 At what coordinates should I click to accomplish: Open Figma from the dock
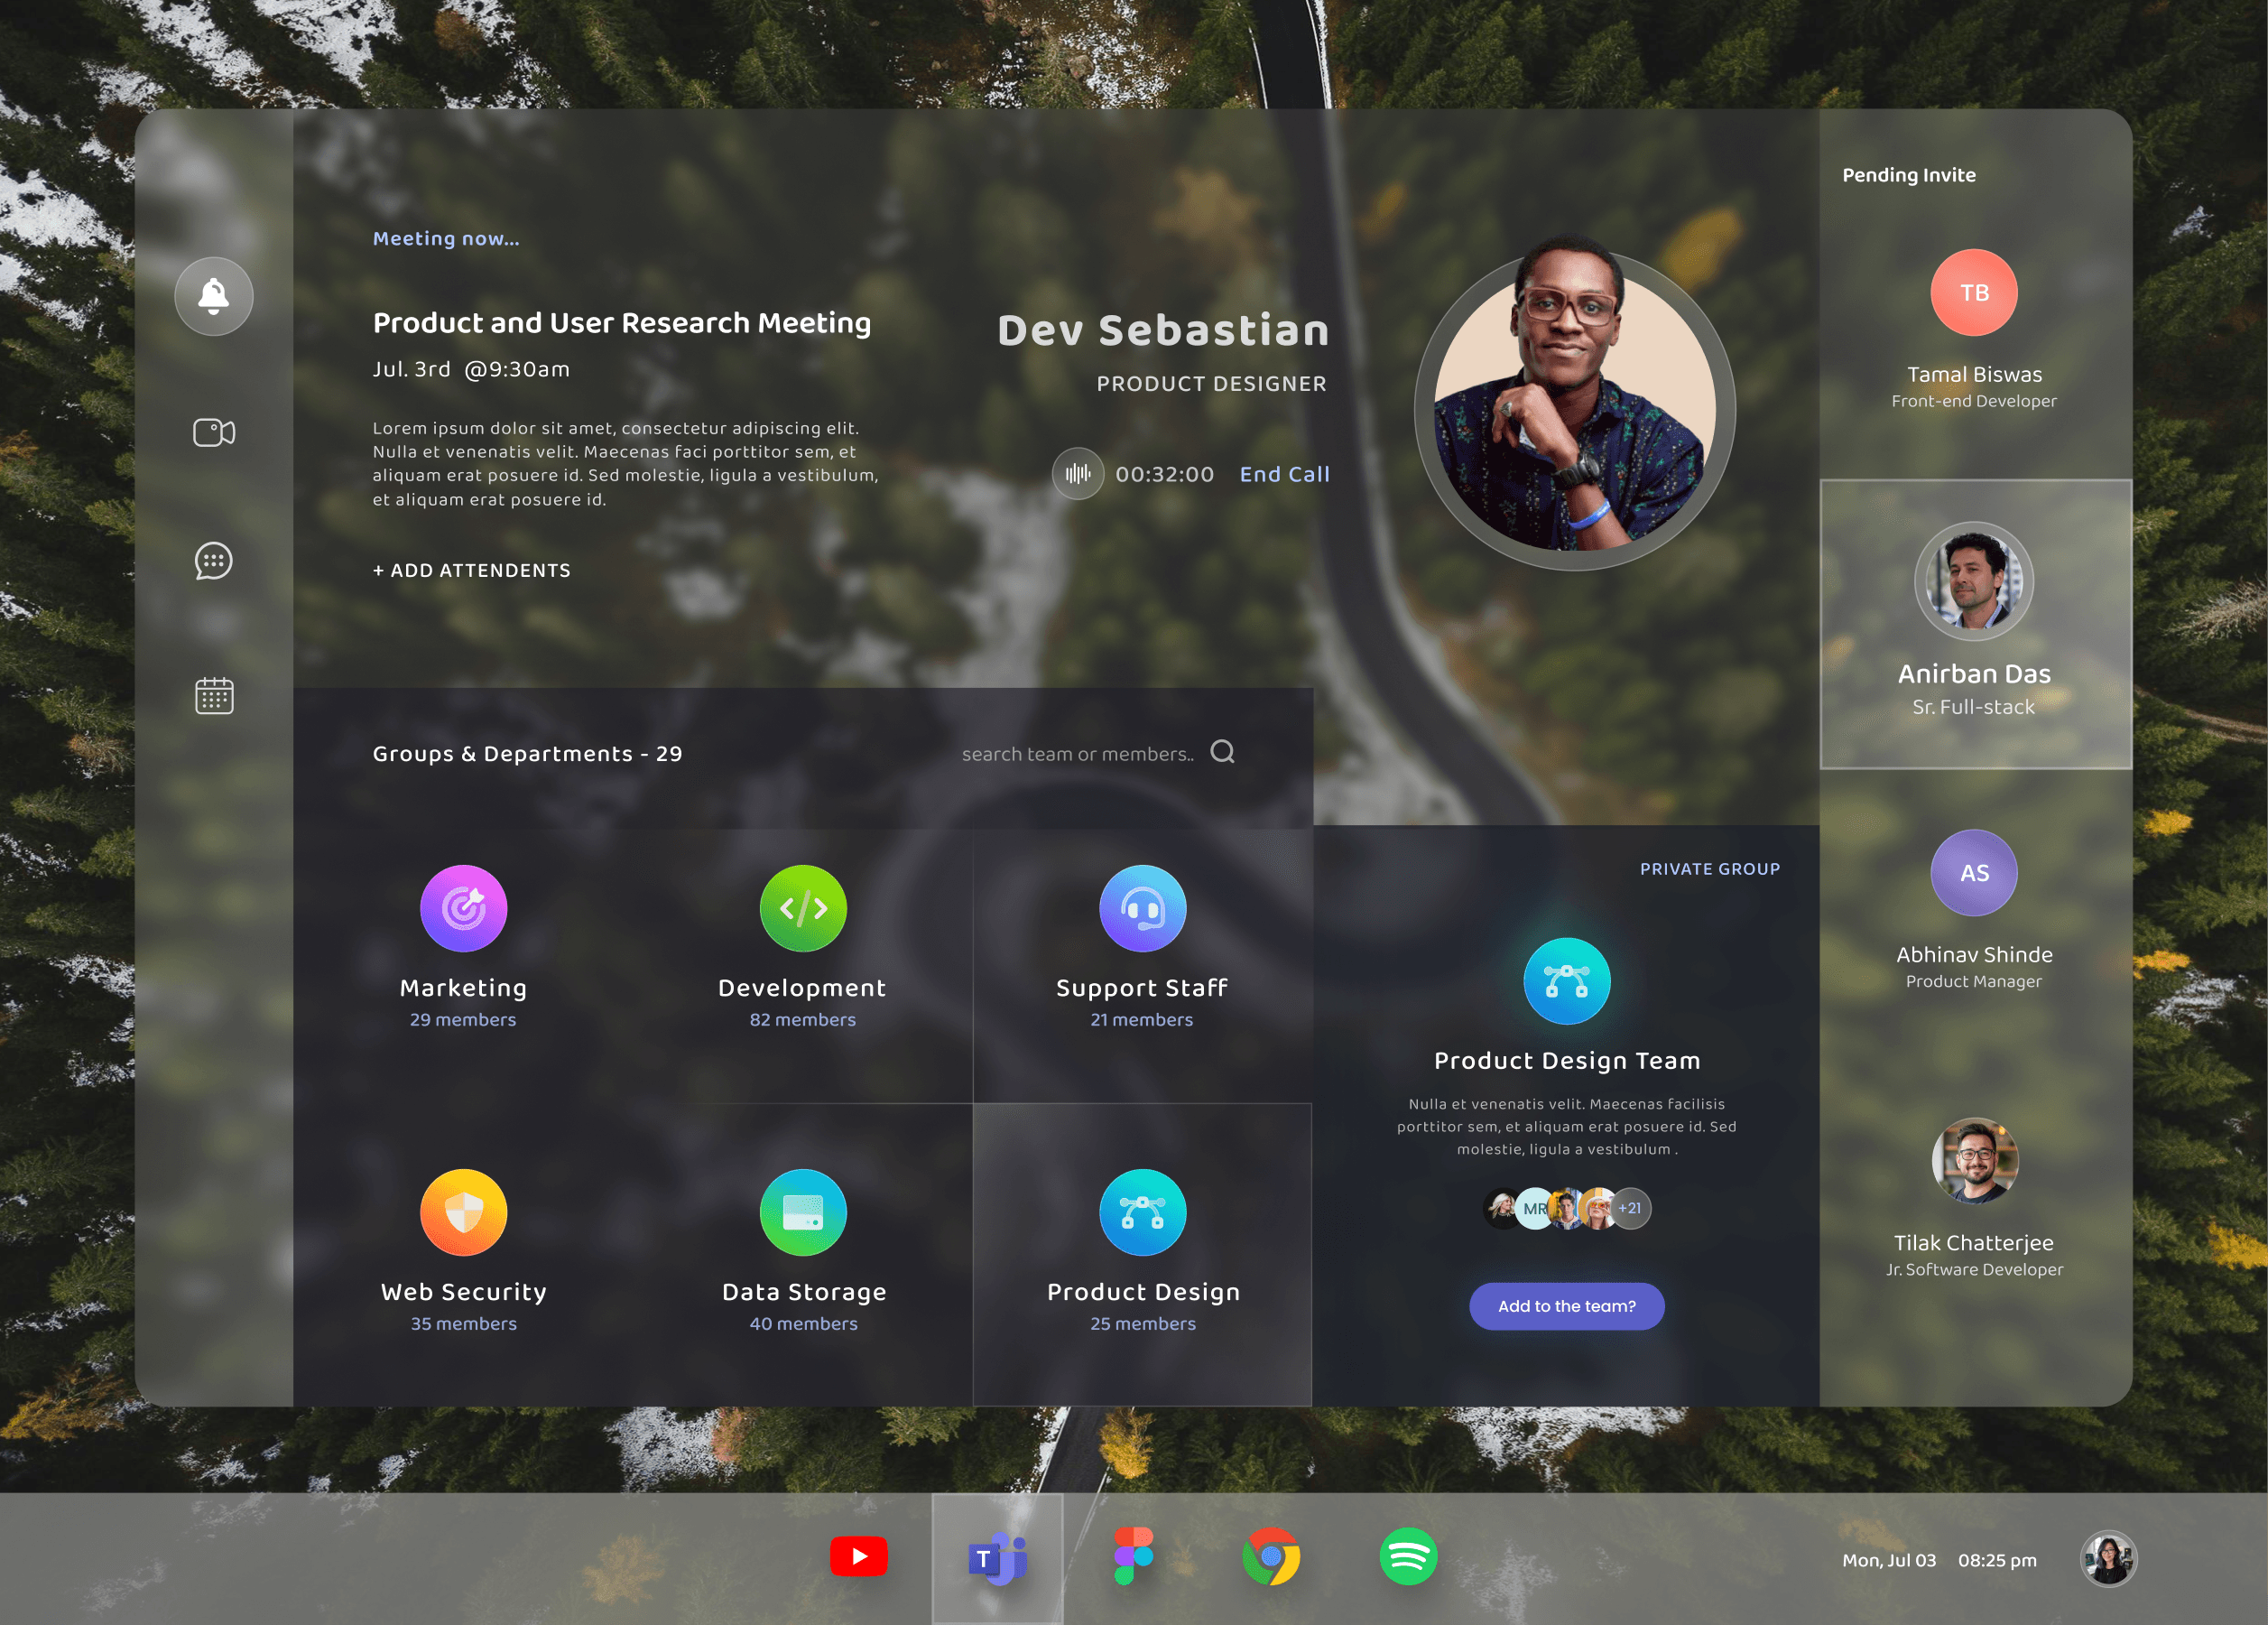(1134, 1556)
